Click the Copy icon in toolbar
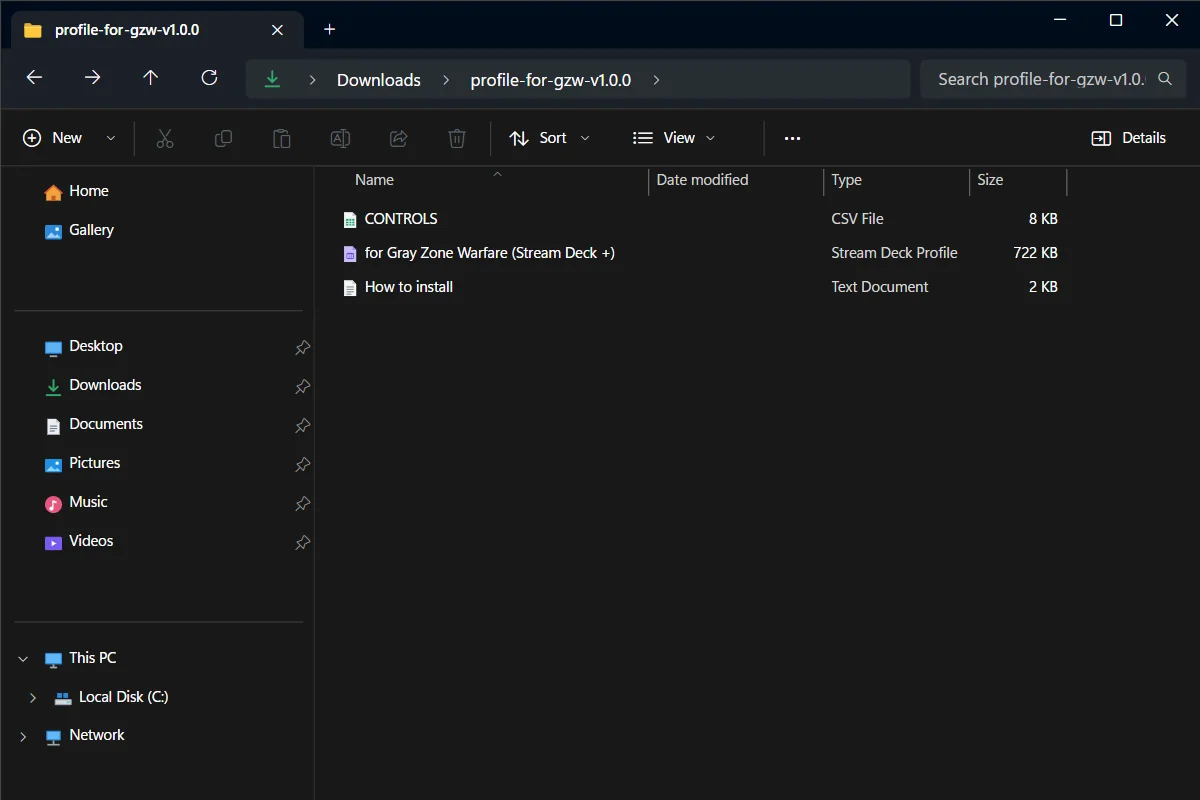 coord(223,138)
